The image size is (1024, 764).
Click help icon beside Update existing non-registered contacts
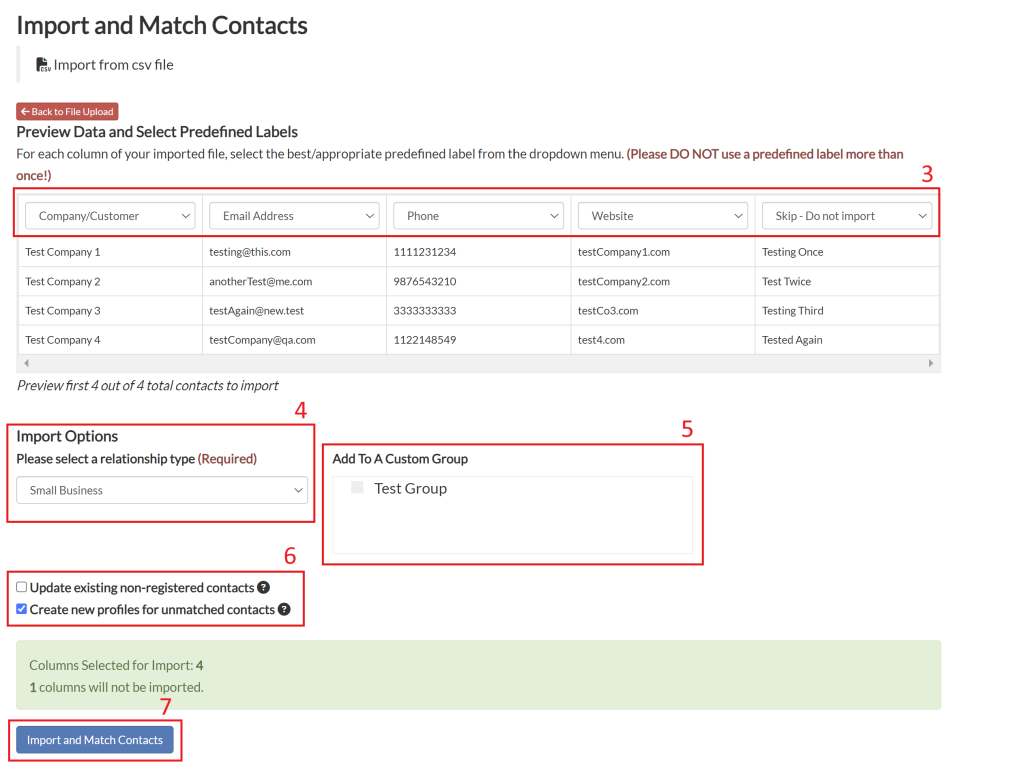tap(263, 588)
